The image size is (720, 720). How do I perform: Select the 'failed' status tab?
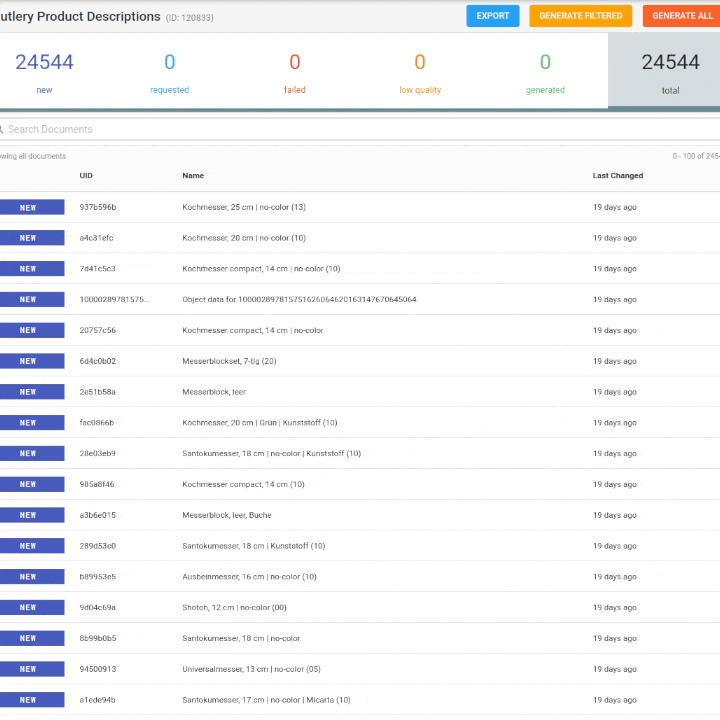295,71
